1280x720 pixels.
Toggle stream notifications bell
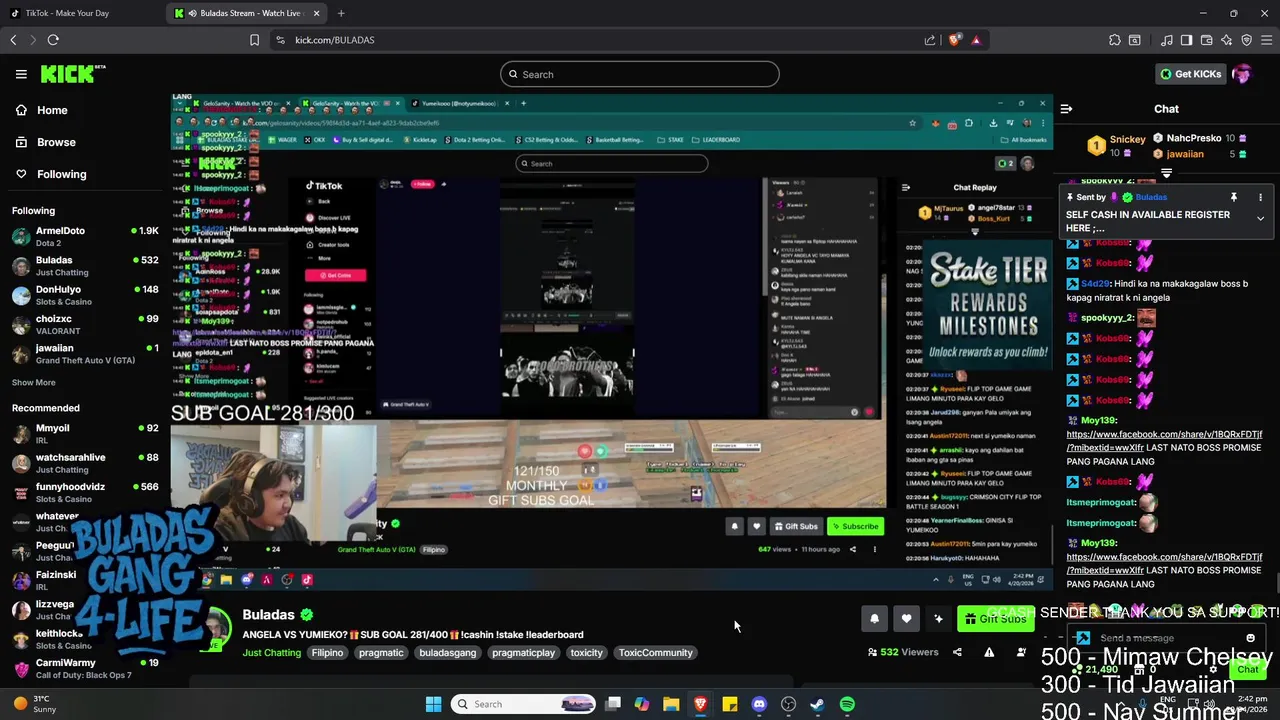[874, 619]
